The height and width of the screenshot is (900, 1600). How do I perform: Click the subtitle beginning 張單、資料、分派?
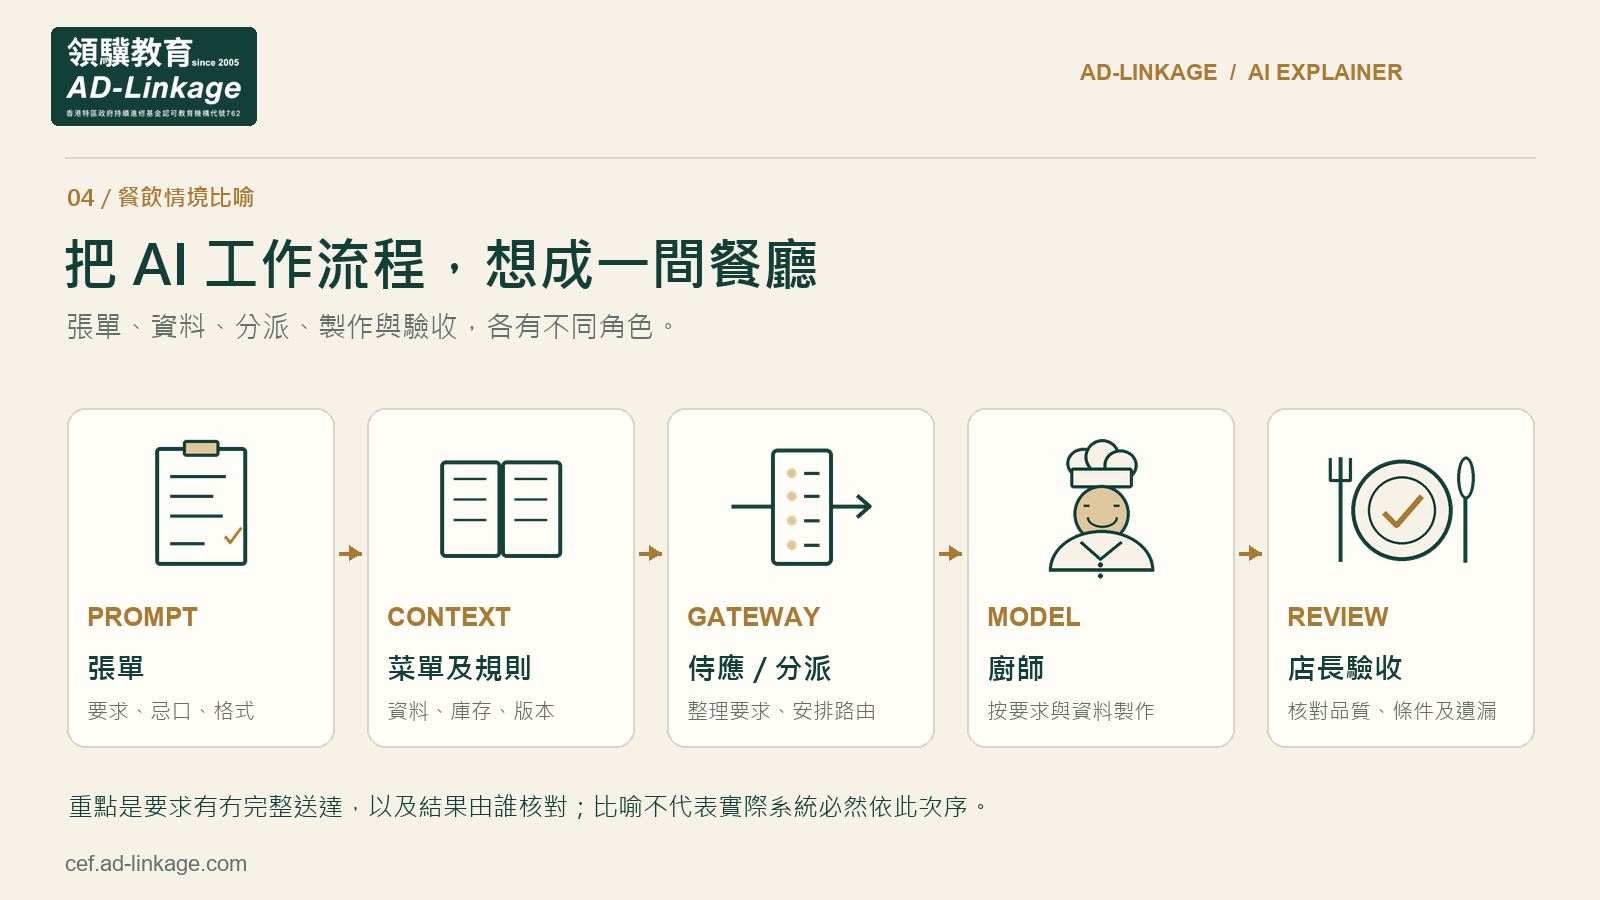[x=370, y=327]
